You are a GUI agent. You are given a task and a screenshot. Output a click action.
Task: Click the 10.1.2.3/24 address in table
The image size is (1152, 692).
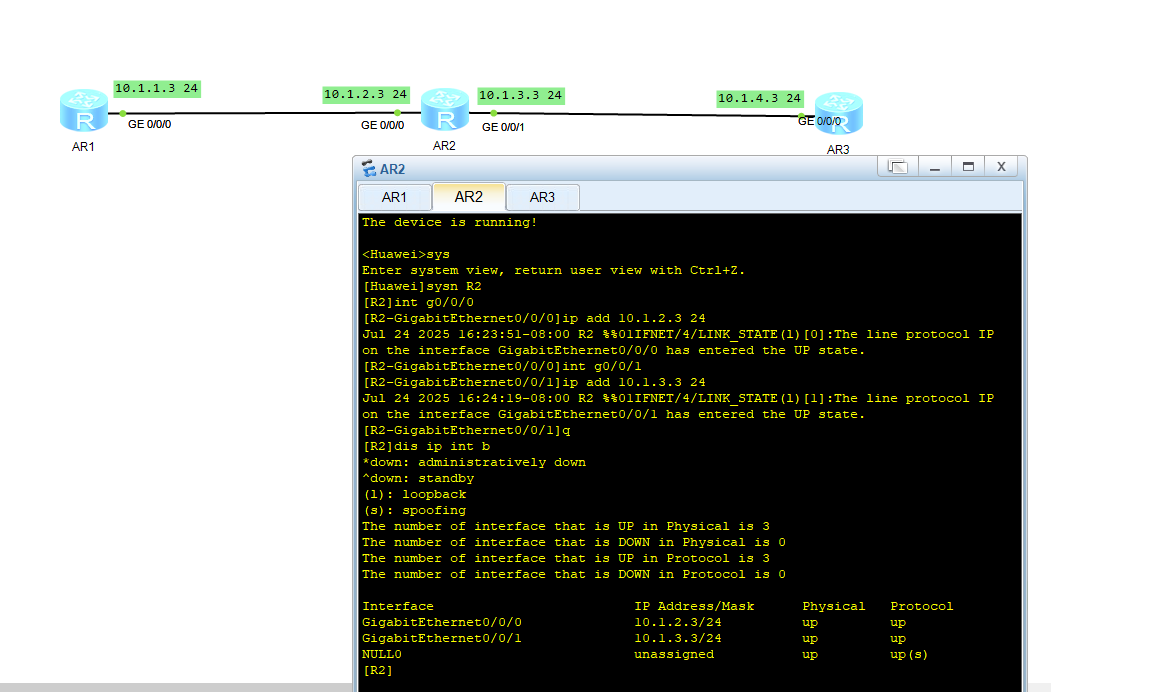[x=677, y=622]
